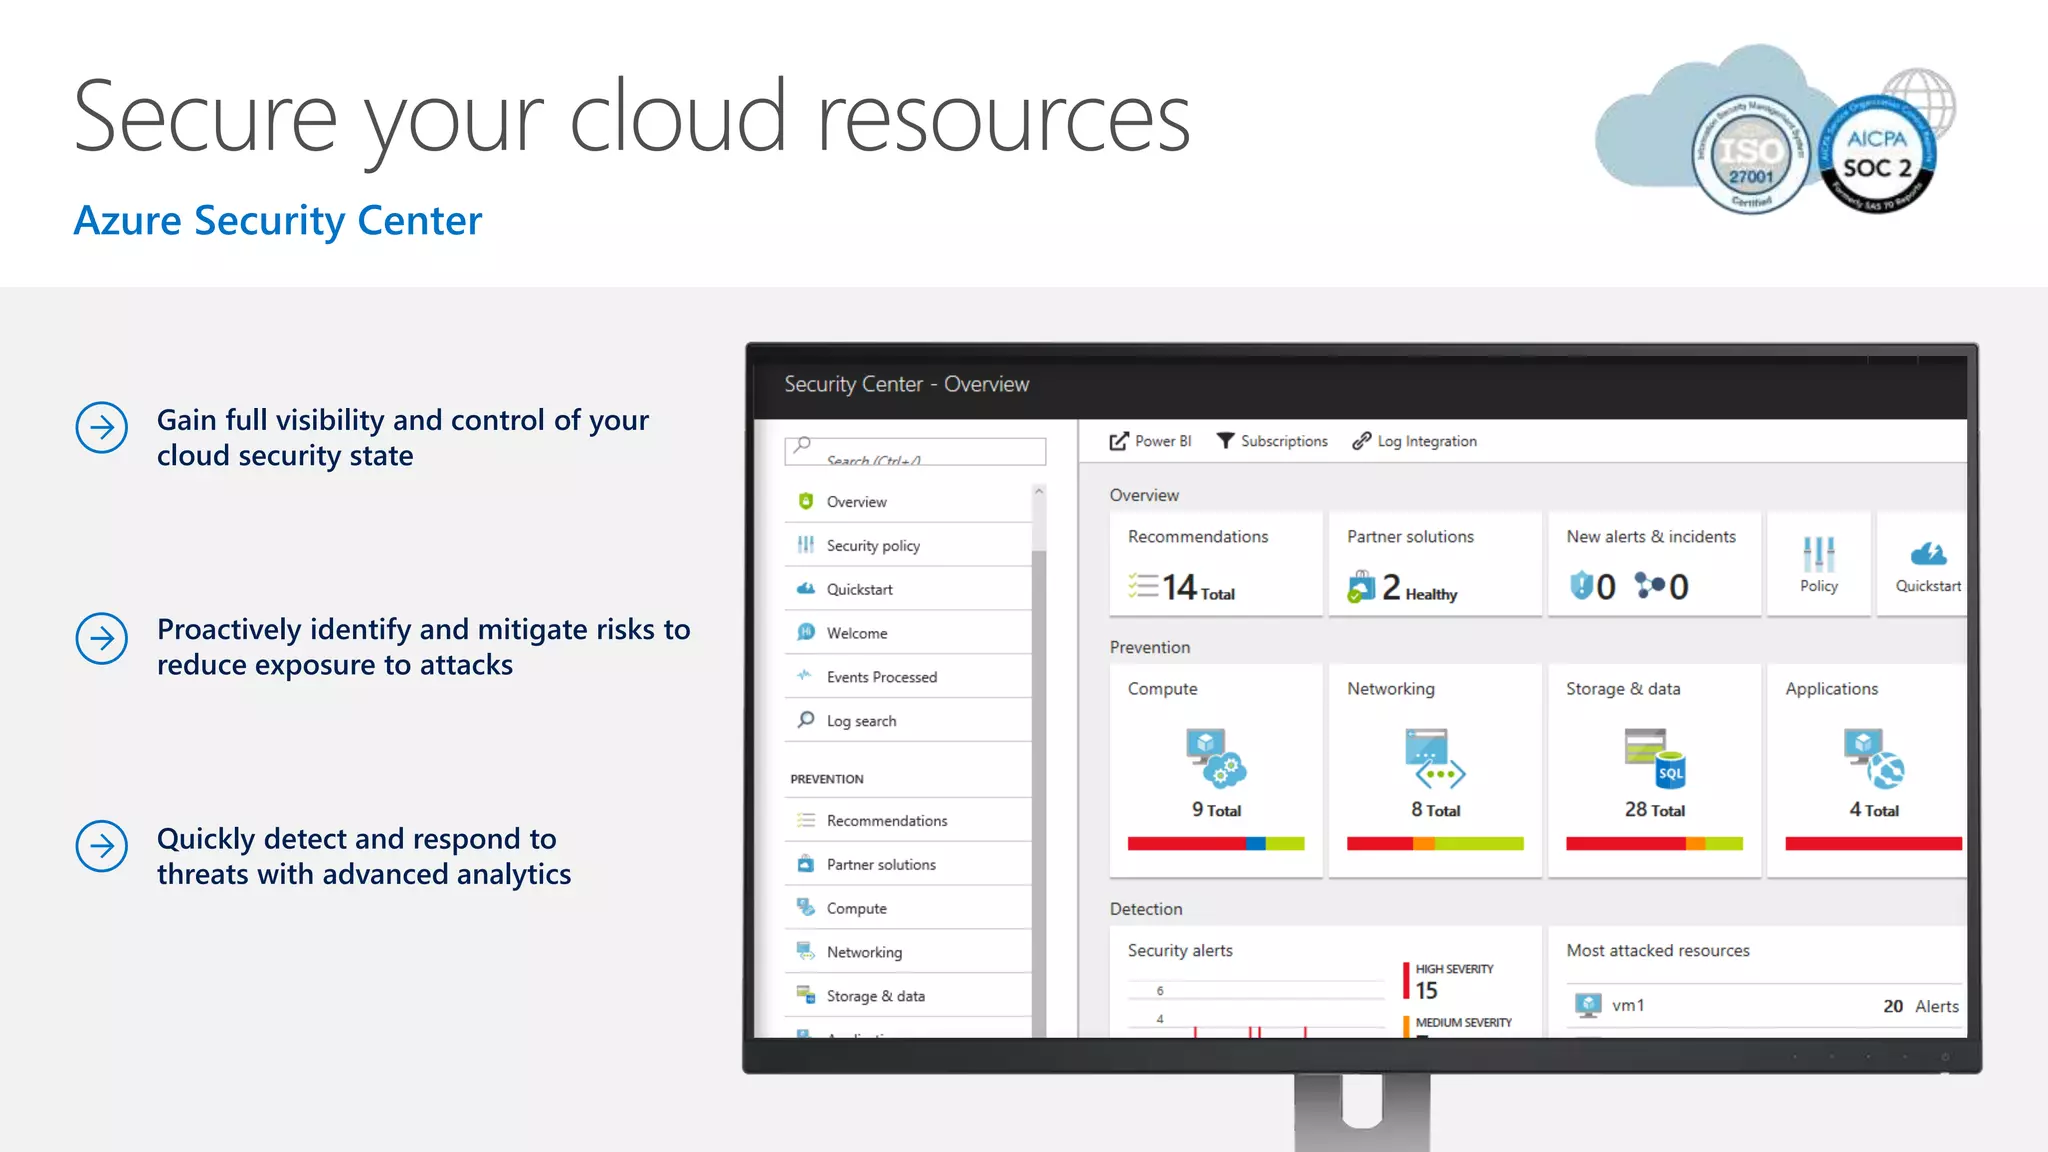Click the Most attacked resources heading
The width and height of the screenshot is (2048, 1152).
(x=1658, y=950)
